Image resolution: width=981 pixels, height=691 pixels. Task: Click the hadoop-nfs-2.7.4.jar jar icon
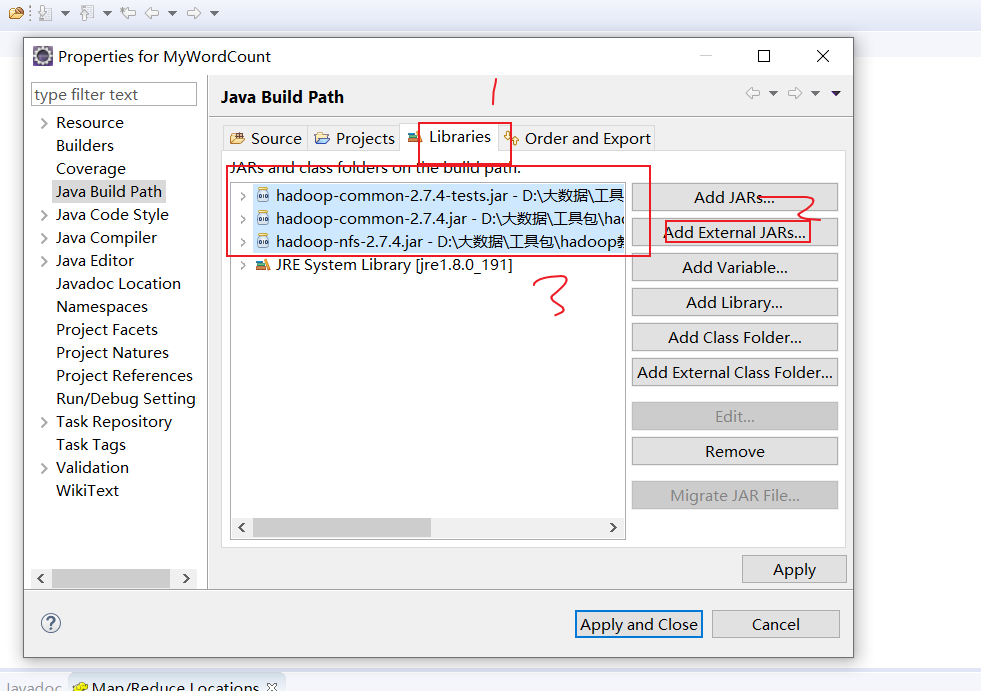[x=263, y=242]
